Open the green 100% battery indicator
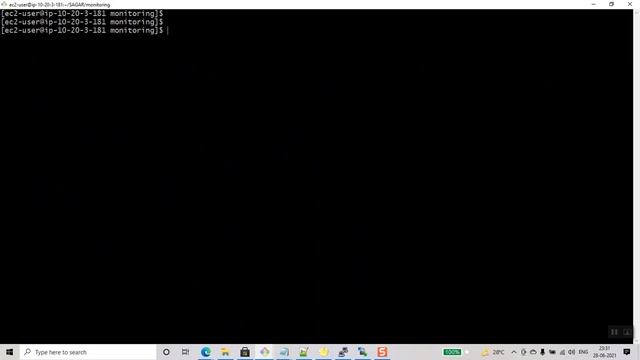Viewport: 640px width, 360px height. [x=452, y=352]
